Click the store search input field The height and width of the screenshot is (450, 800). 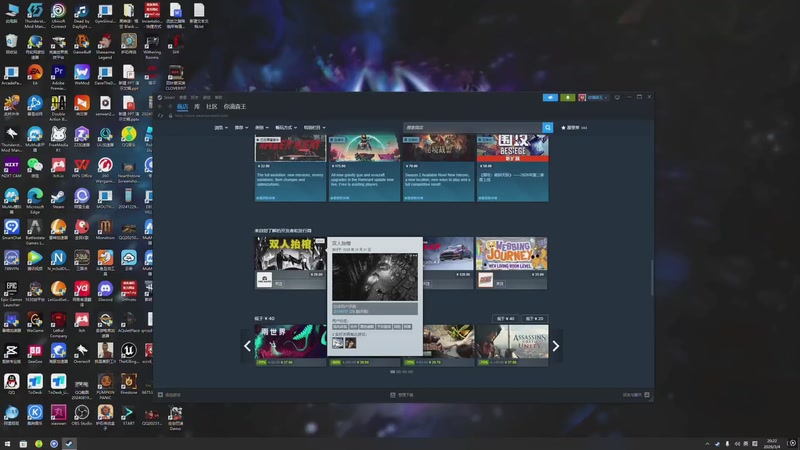tap(472, 128)
